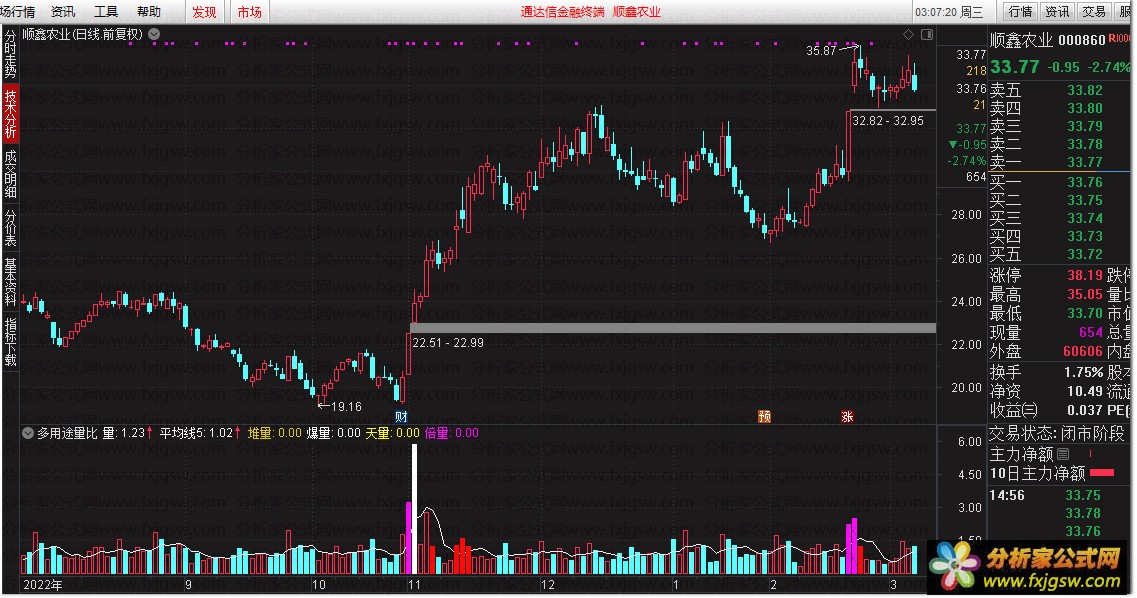Toggle the side panel layout icon
Screen dimensions: 1137x598
927,34
